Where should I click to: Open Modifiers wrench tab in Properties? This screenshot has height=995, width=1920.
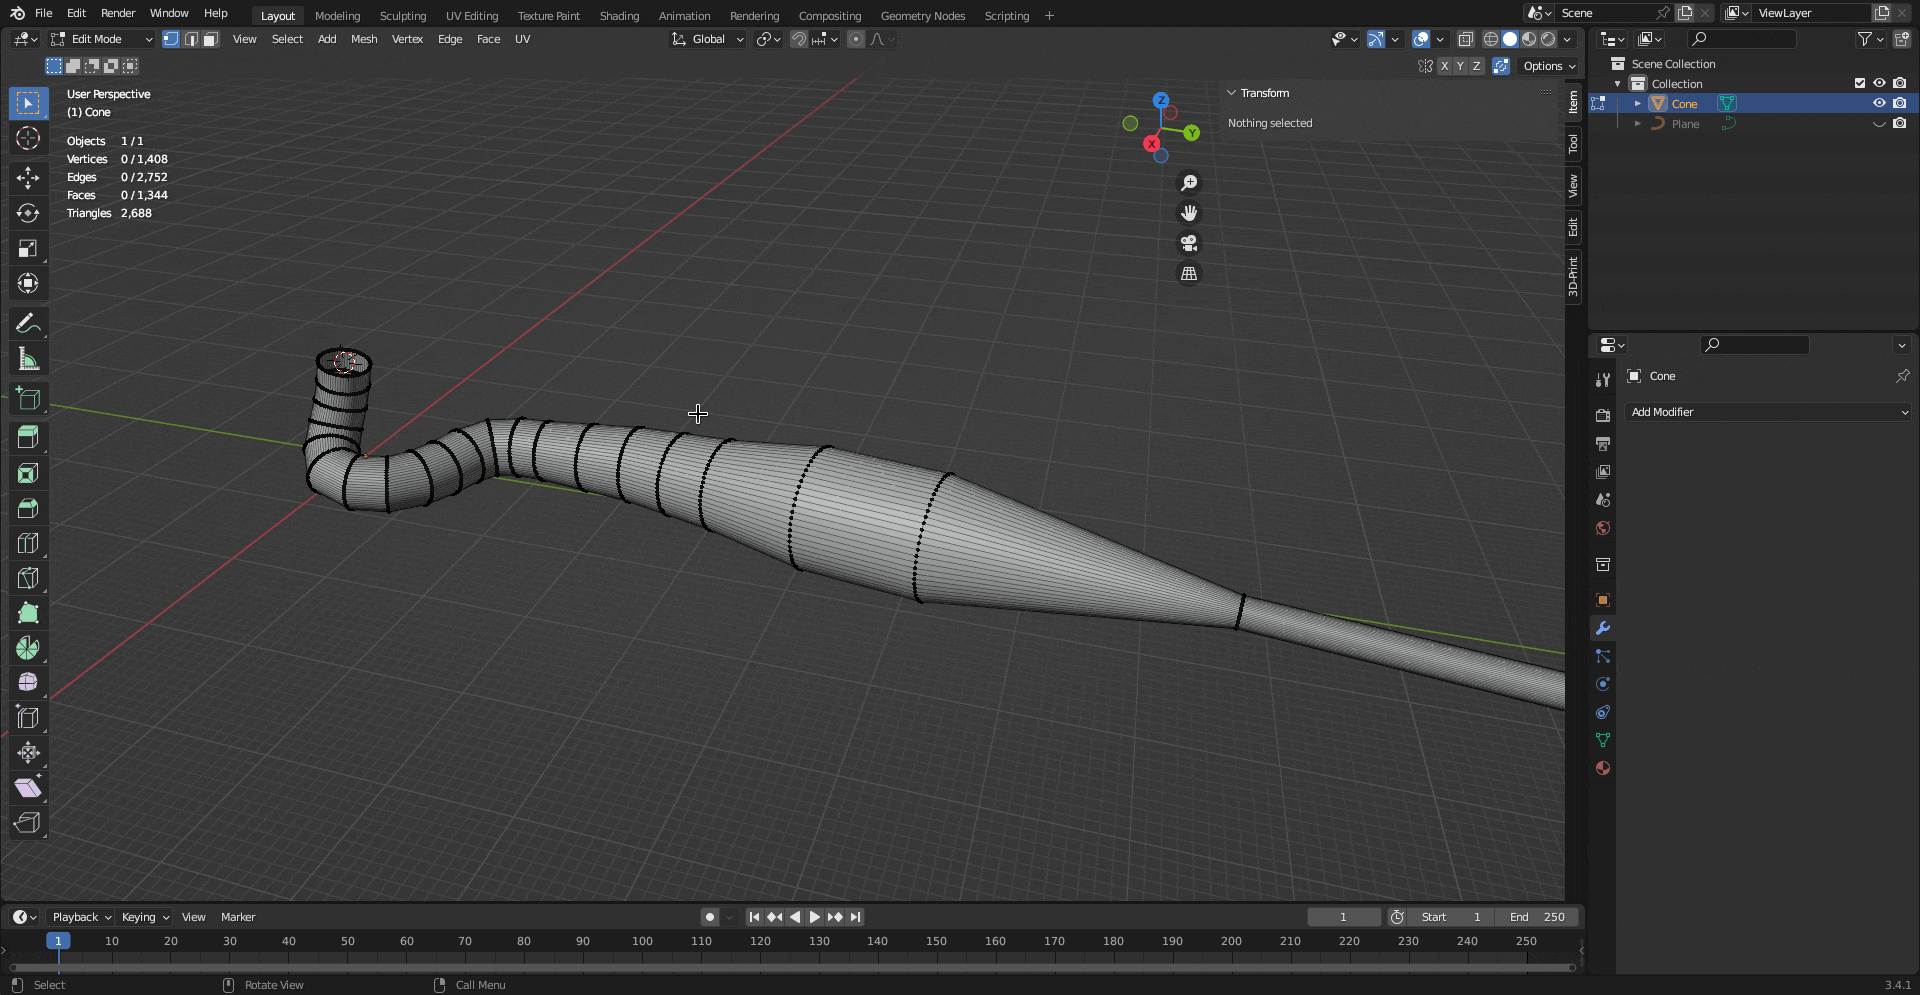(x=1603, y=628)
